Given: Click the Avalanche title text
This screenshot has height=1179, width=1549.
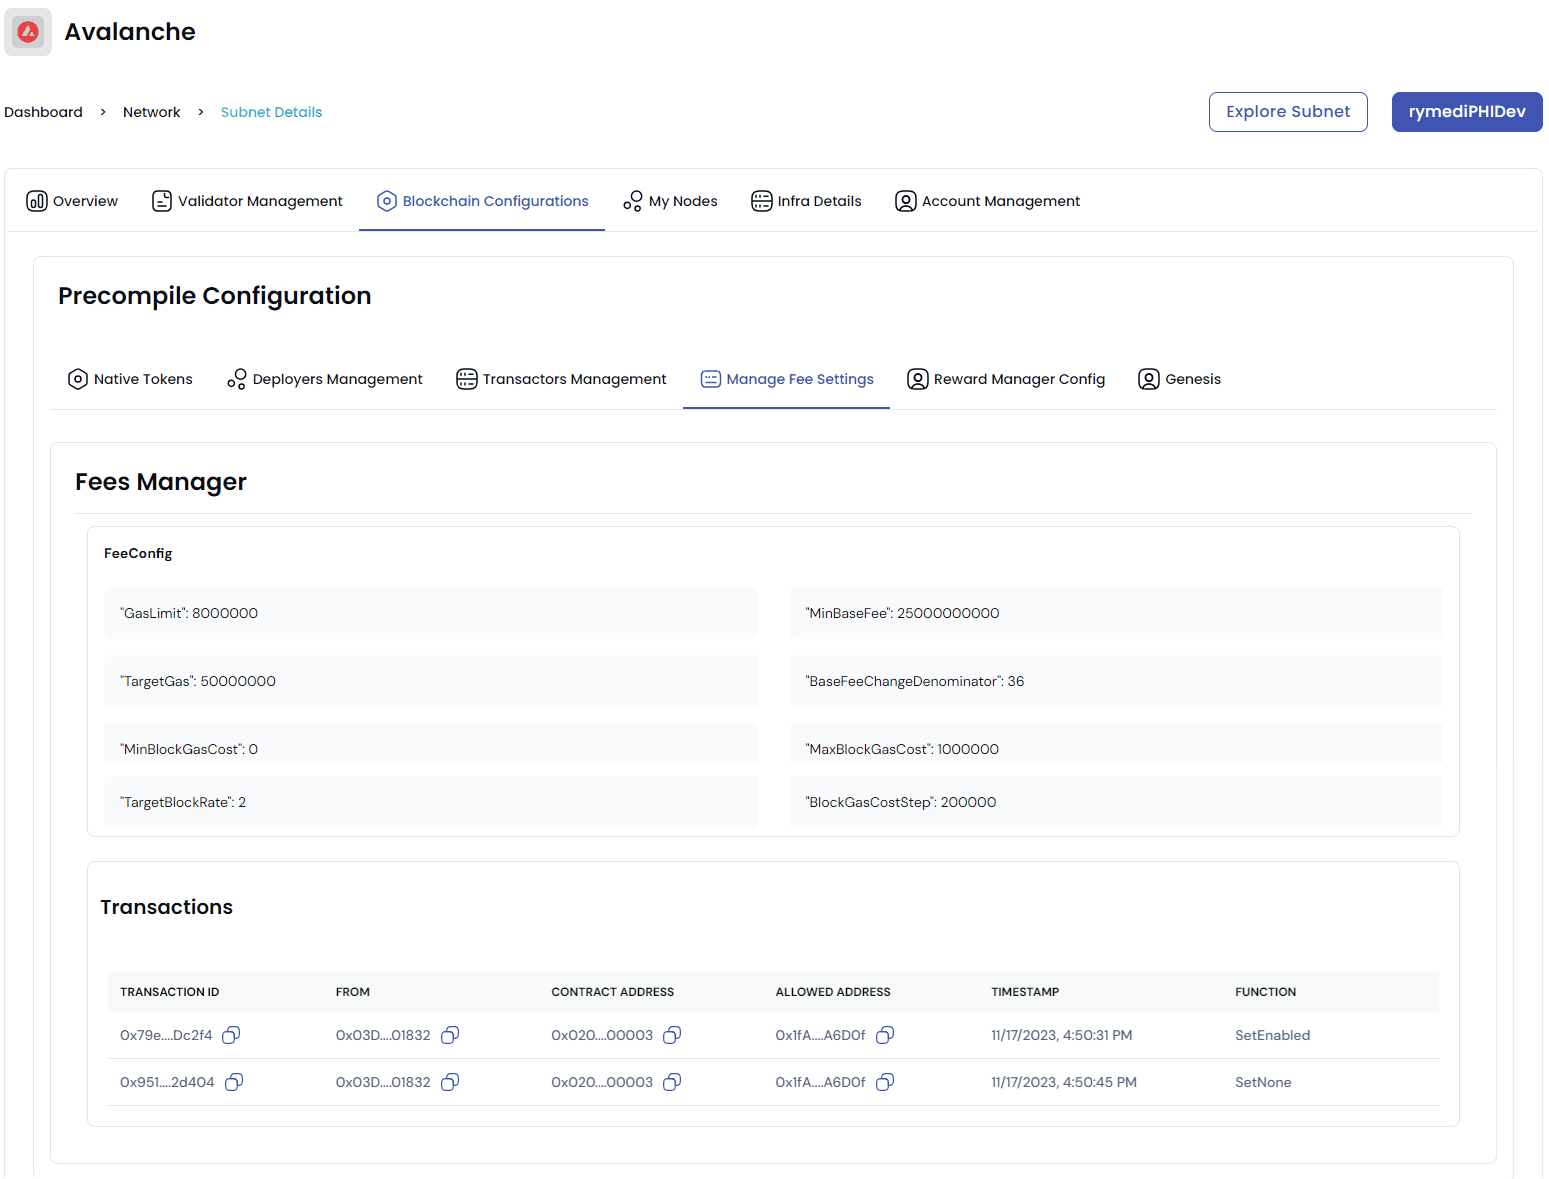Looking at the screenshot, I should pos(130,32).
